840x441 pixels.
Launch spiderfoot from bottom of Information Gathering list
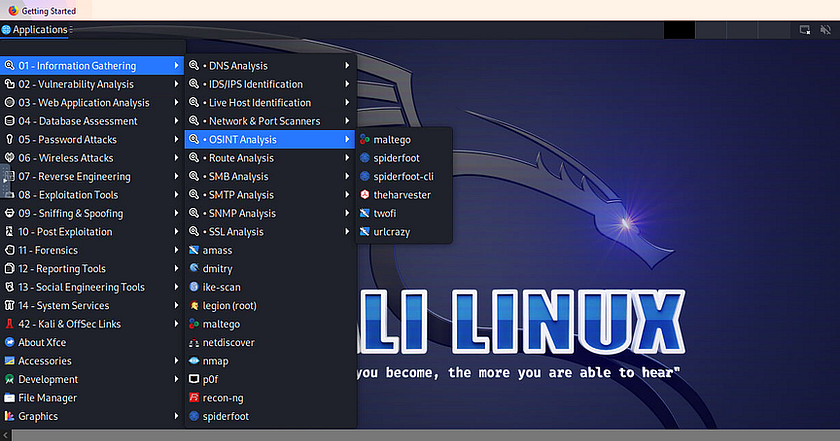[269, 416]
